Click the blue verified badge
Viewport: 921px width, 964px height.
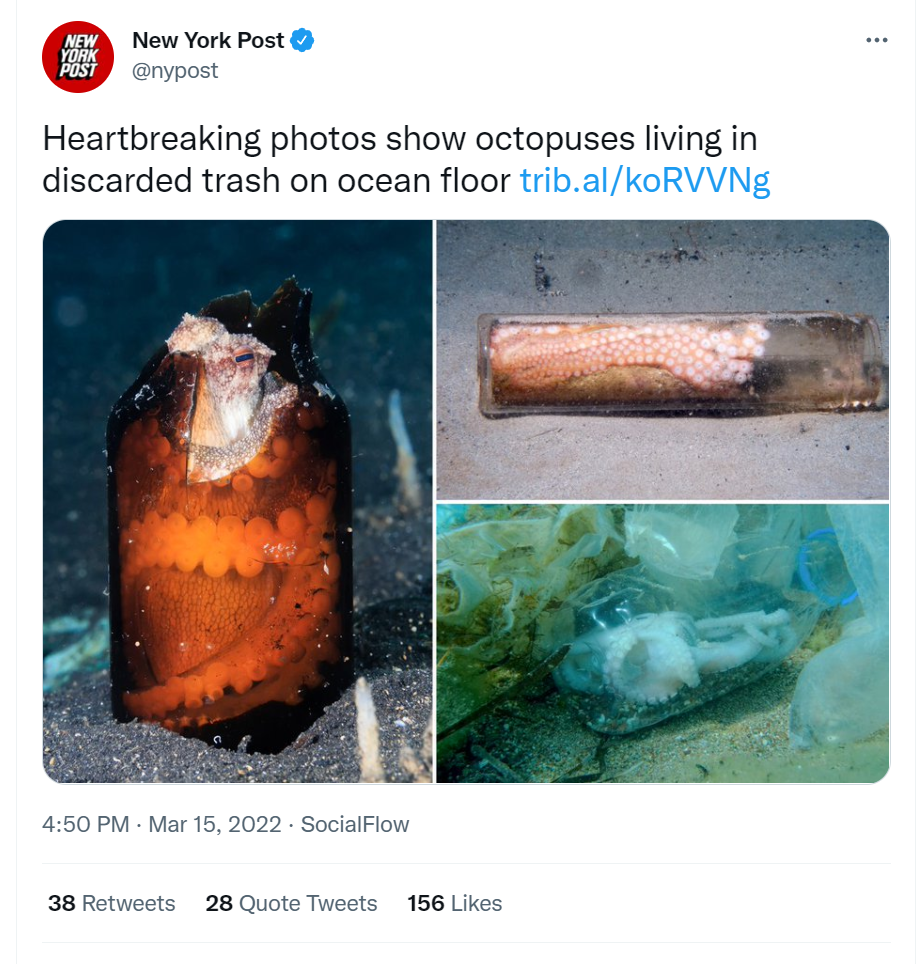(x=302, y=41)
